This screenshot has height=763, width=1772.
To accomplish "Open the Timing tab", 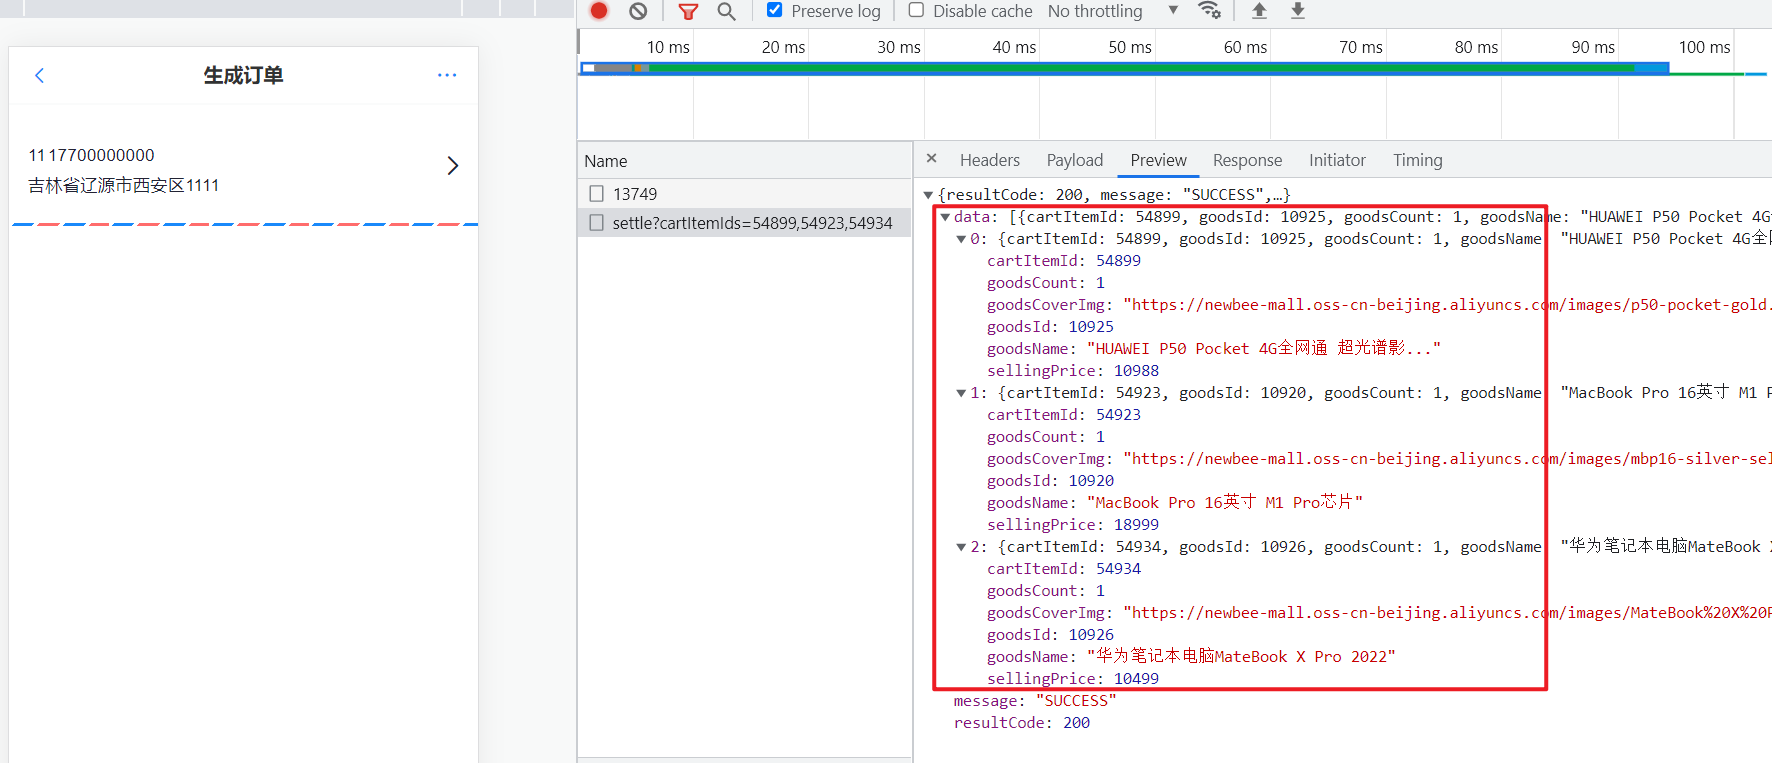I will tap(1418, 160).
